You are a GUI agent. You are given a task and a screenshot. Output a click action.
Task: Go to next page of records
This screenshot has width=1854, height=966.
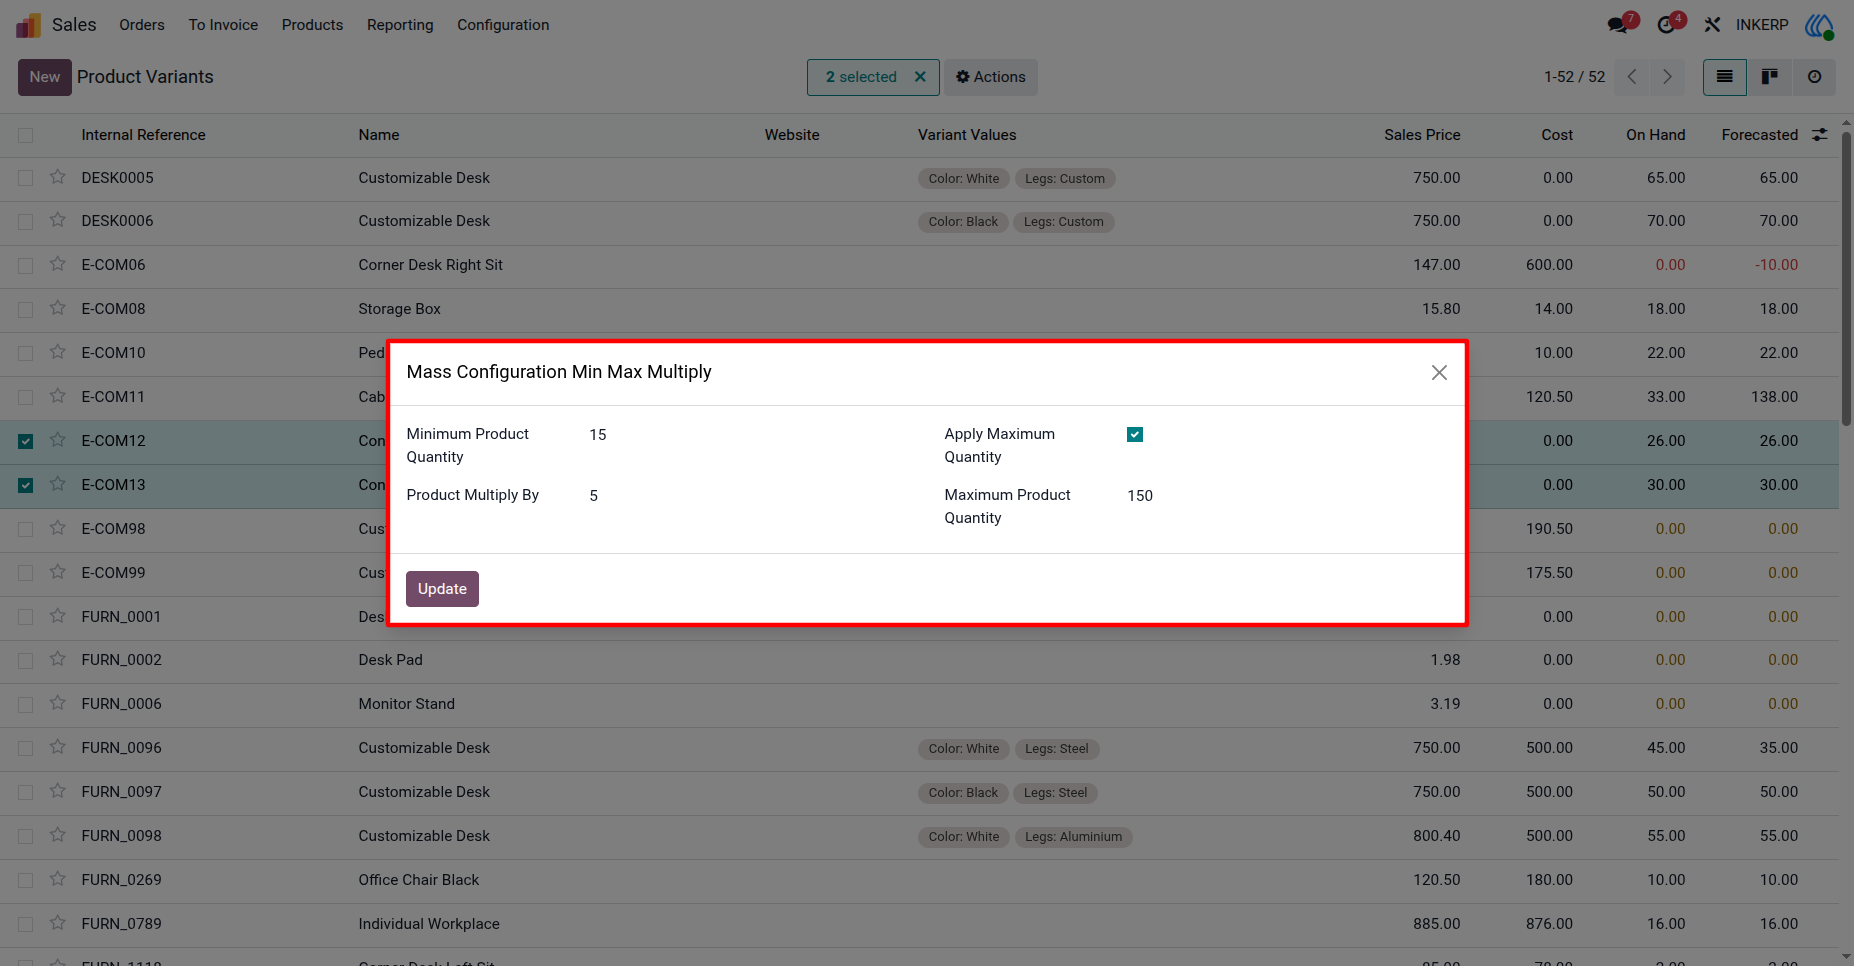[1667, 77]
